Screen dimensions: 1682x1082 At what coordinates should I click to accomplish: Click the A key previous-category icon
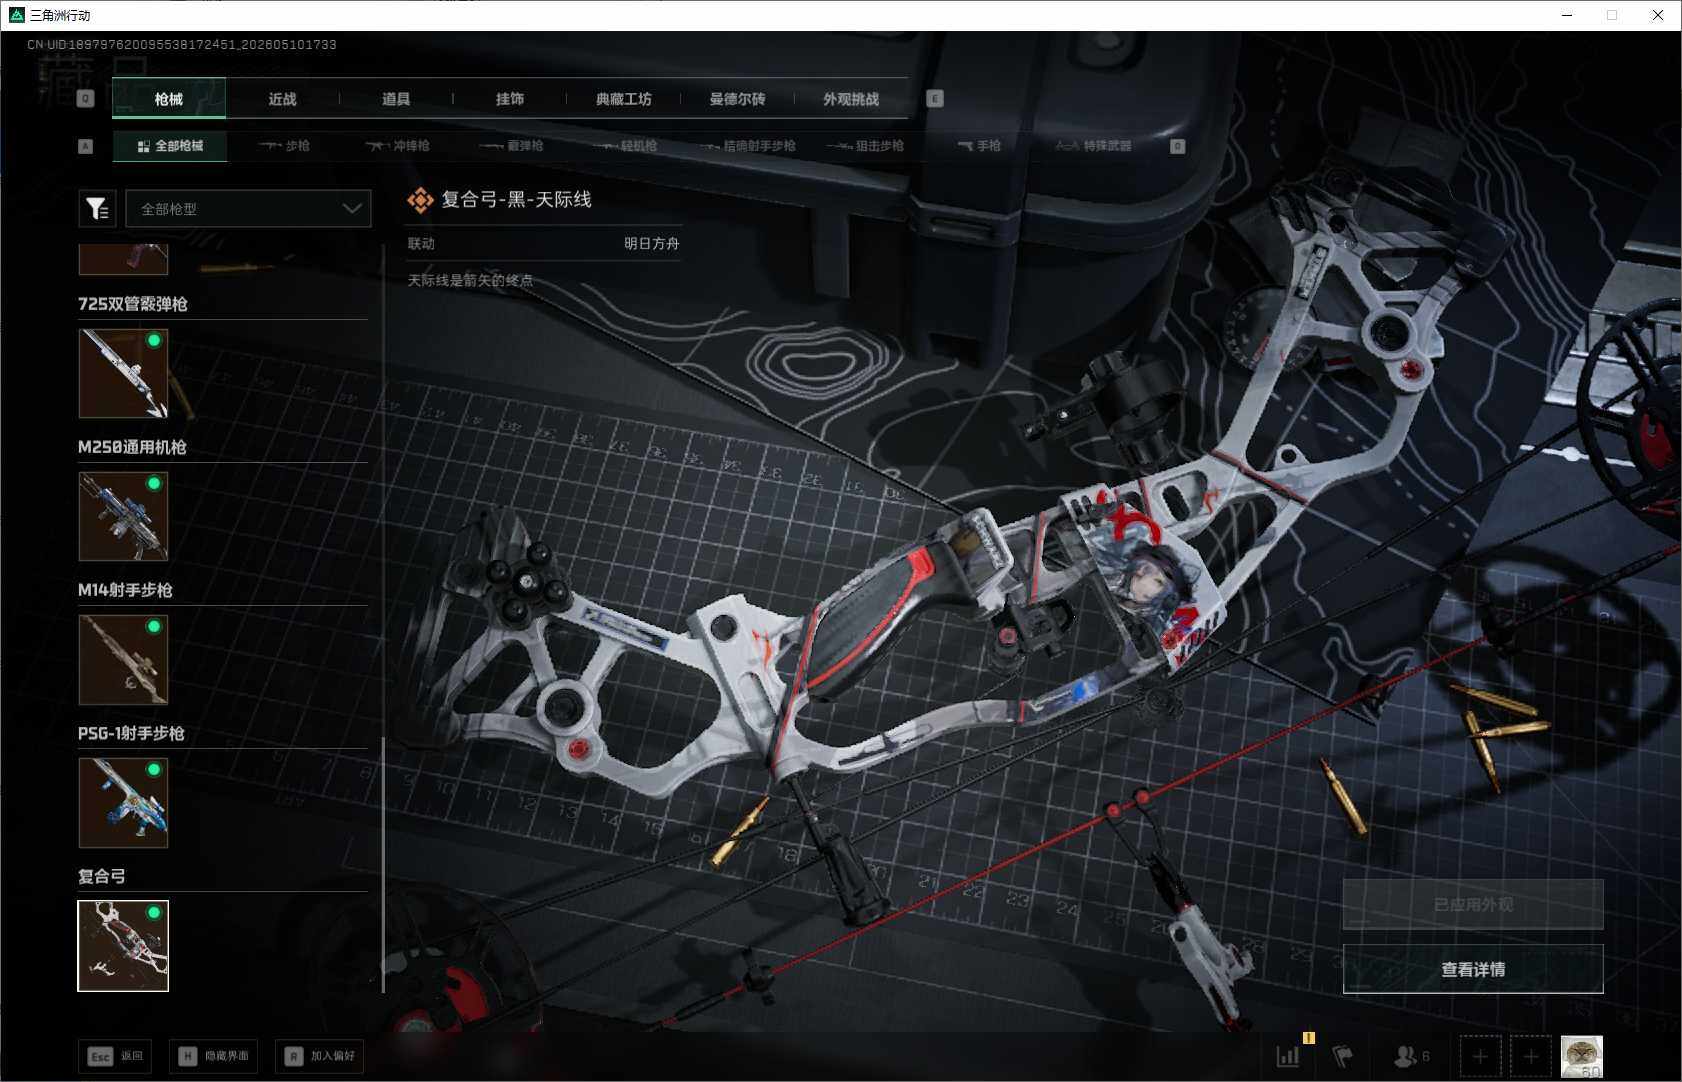point(85,146)
